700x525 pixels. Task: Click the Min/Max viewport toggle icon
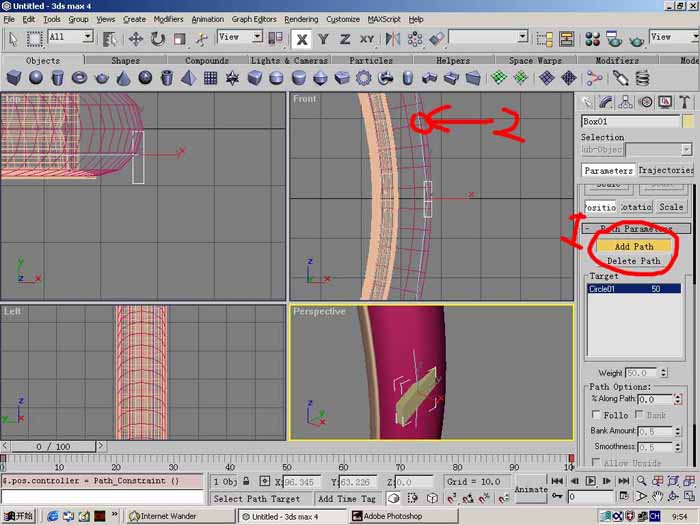pyautogui.click(x=688, y=496)
